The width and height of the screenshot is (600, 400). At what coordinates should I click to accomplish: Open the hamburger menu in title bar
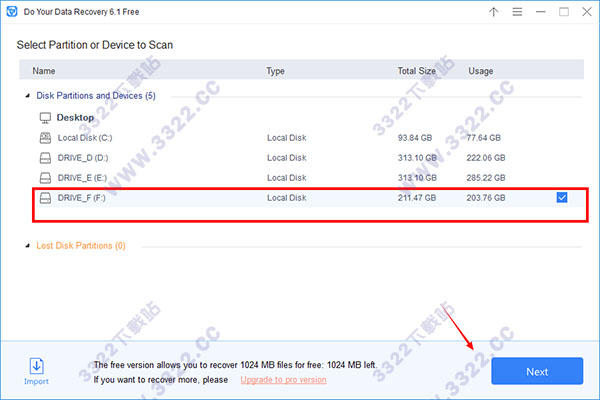coord(517,12)
